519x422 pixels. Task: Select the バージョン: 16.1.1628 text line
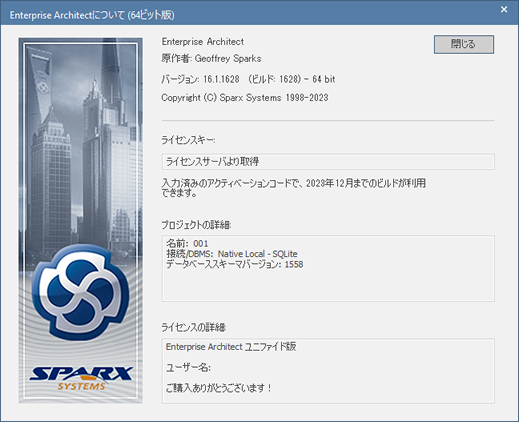(x=248, y=79)
